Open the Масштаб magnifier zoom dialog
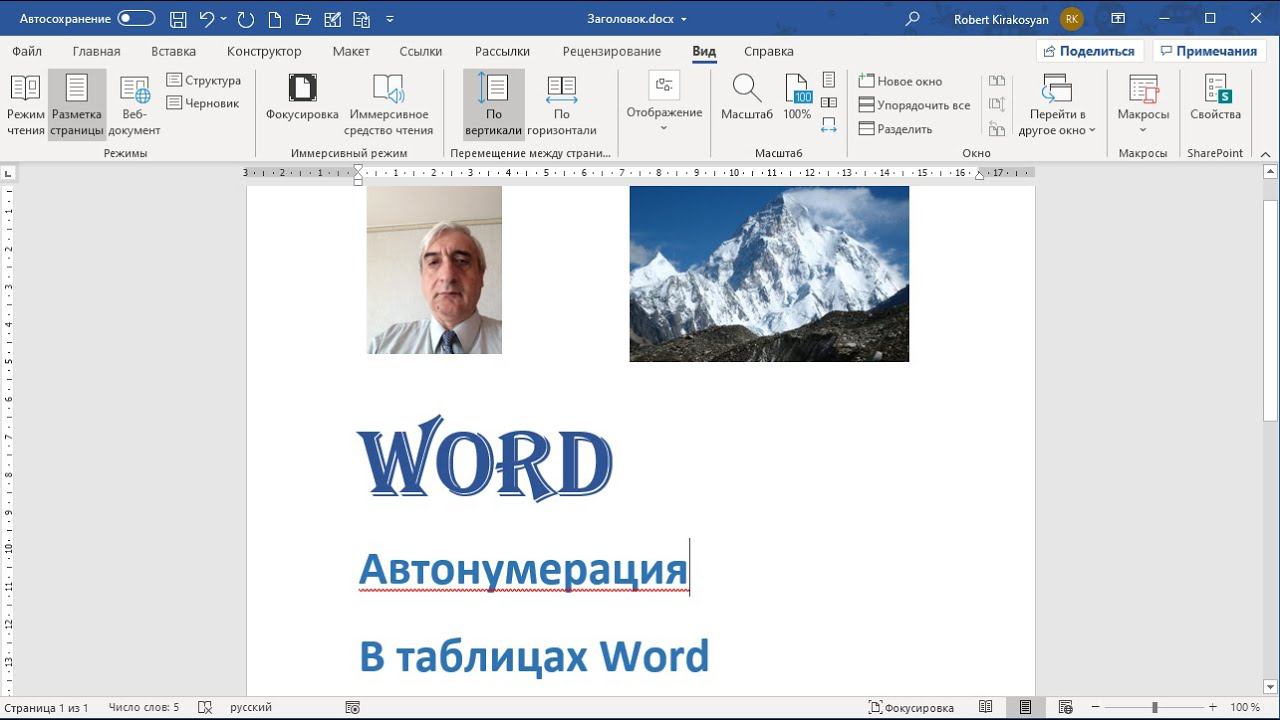Viewport: 1280px width, 720px height. [747, 98]
